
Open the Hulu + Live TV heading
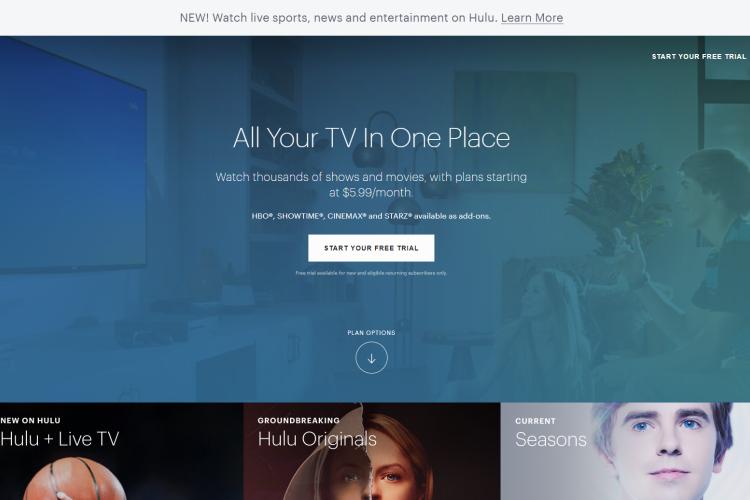point(60,439)
